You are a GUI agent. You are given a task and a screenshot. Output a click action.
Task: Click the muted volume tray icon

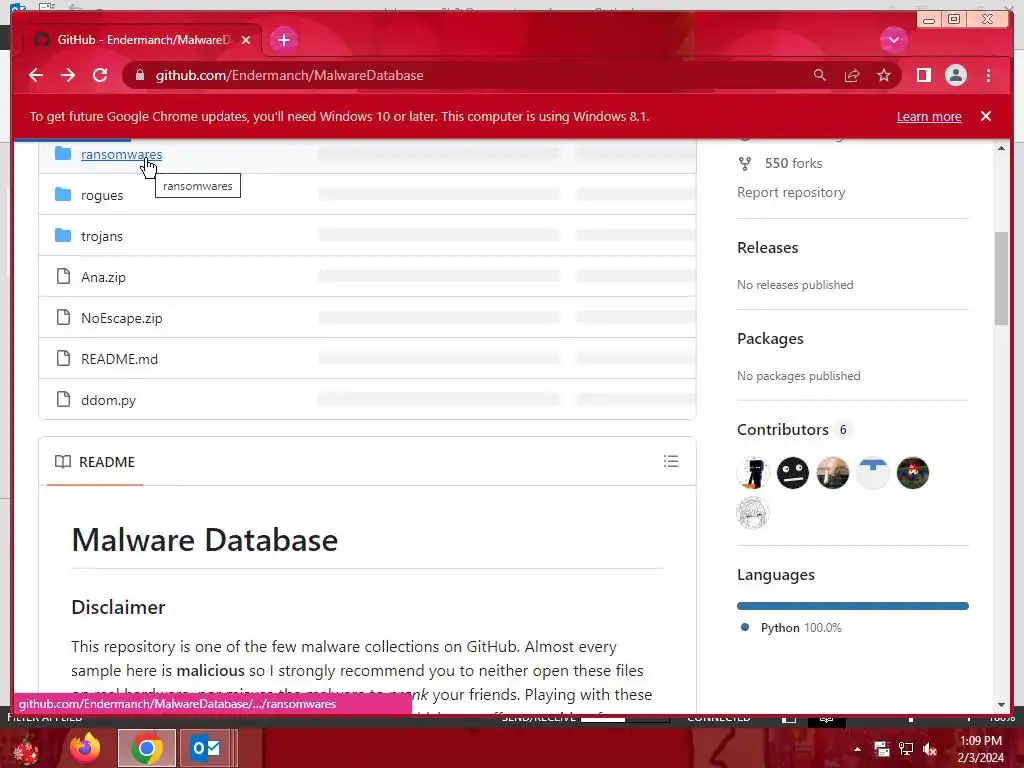[x=930, y=749]
